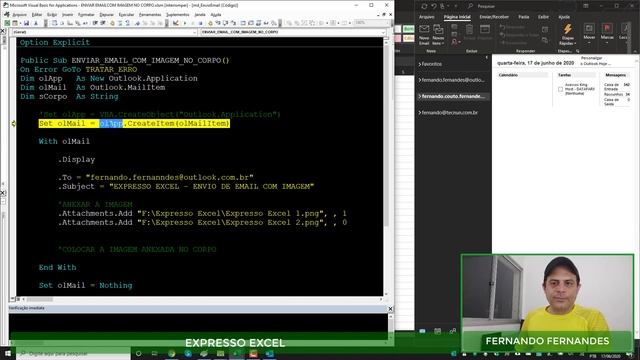Click the Windows Start button
This screenshot has width=640, height=360.
pos(8,353)
